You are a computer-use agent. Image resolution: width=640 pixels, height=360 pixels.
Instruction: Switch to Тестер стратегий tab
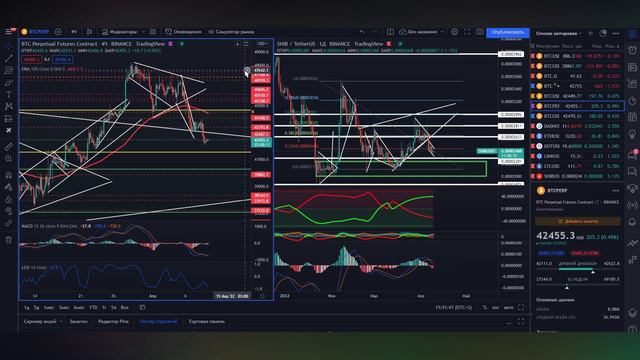158,322
